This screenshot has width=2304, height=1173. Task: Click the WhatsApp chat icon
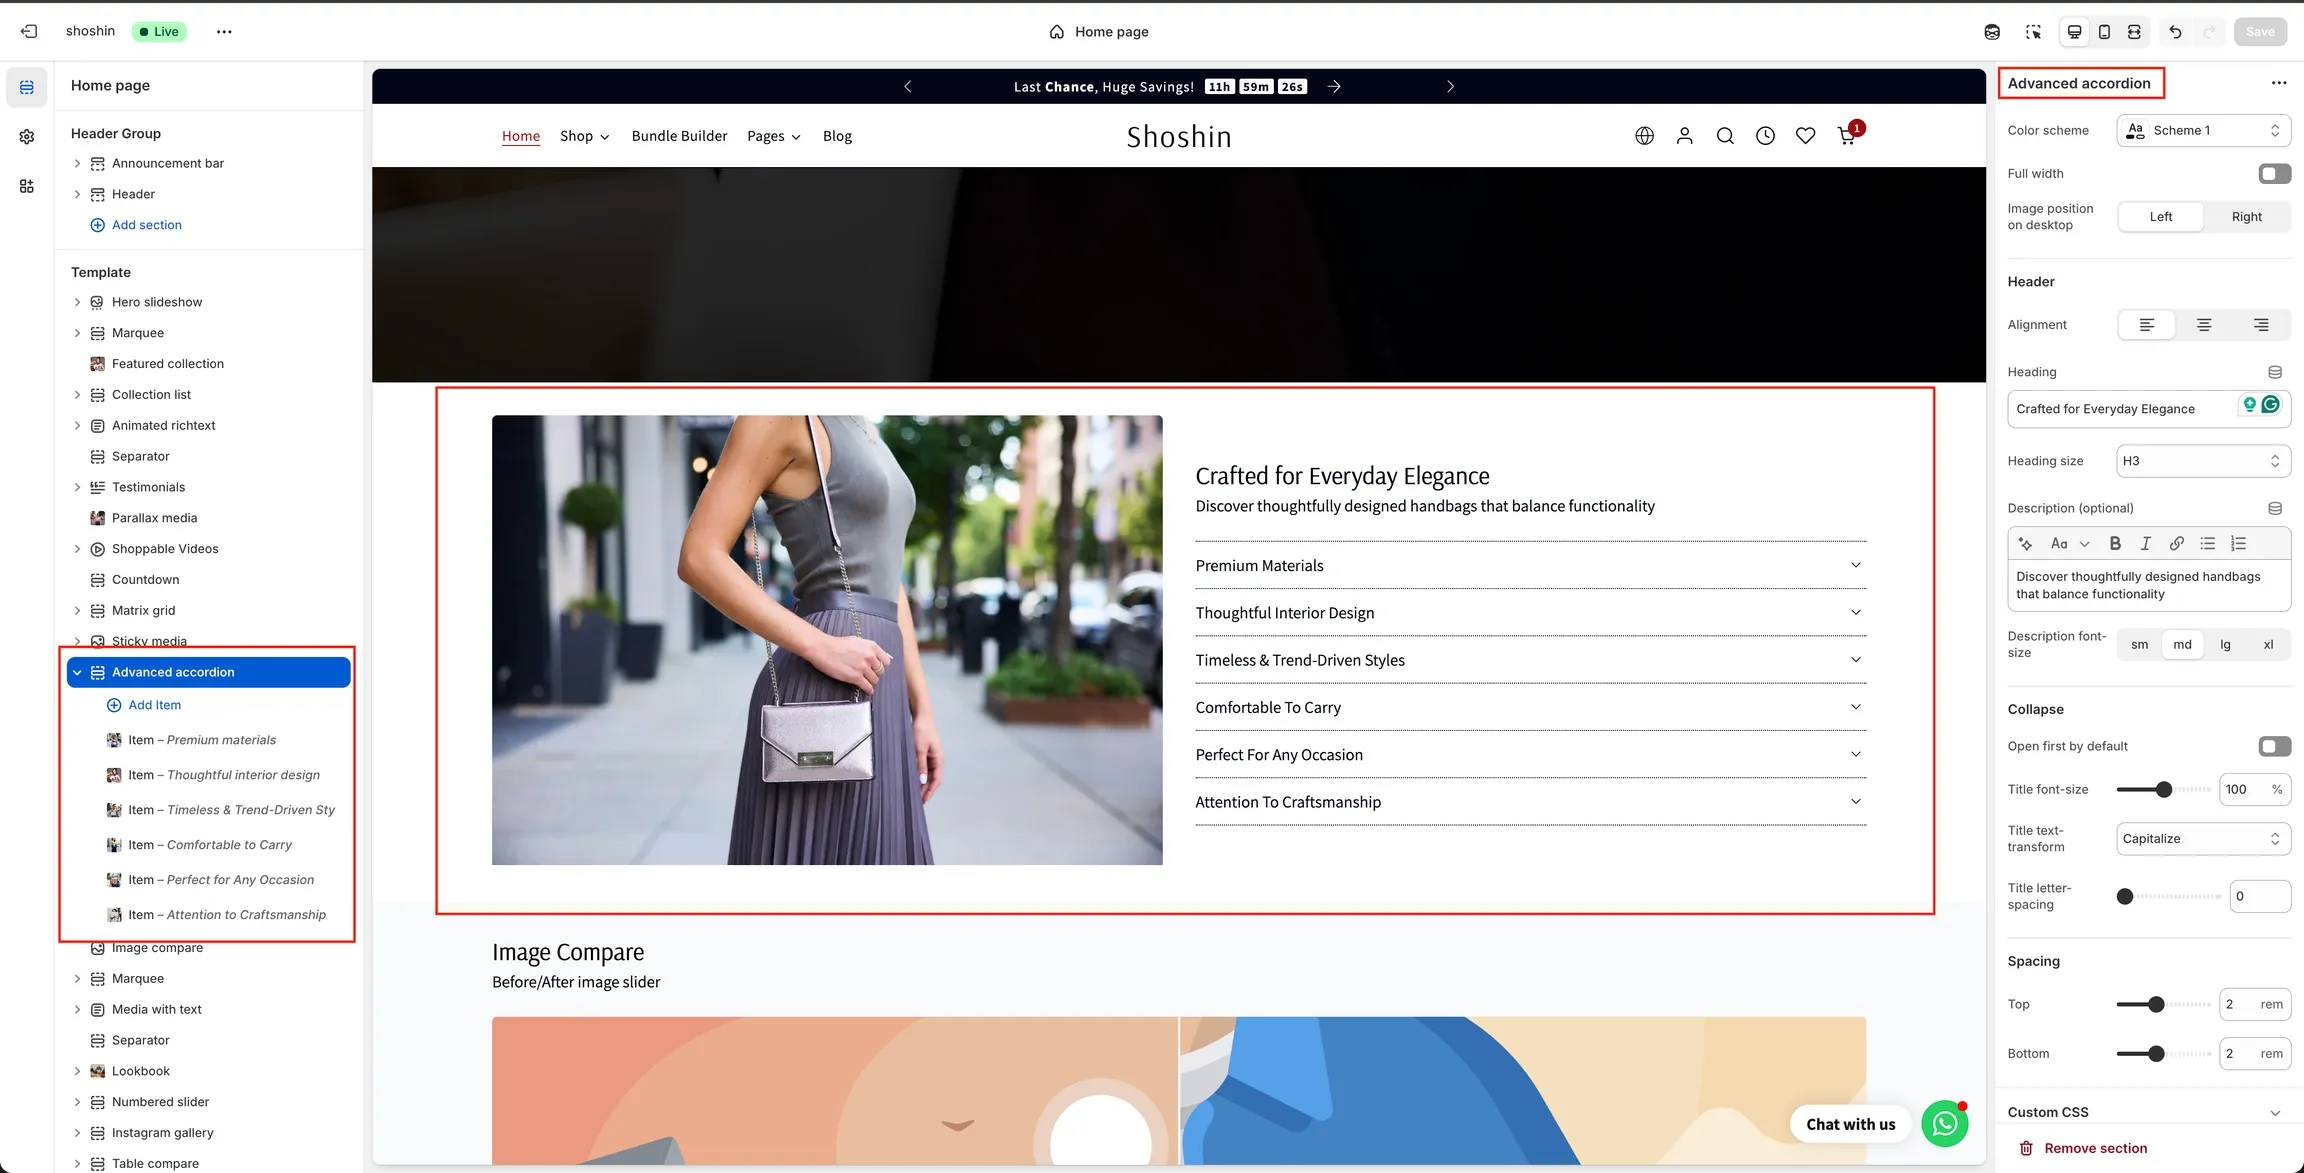pyautogui.click(x=1944, y=1124)
